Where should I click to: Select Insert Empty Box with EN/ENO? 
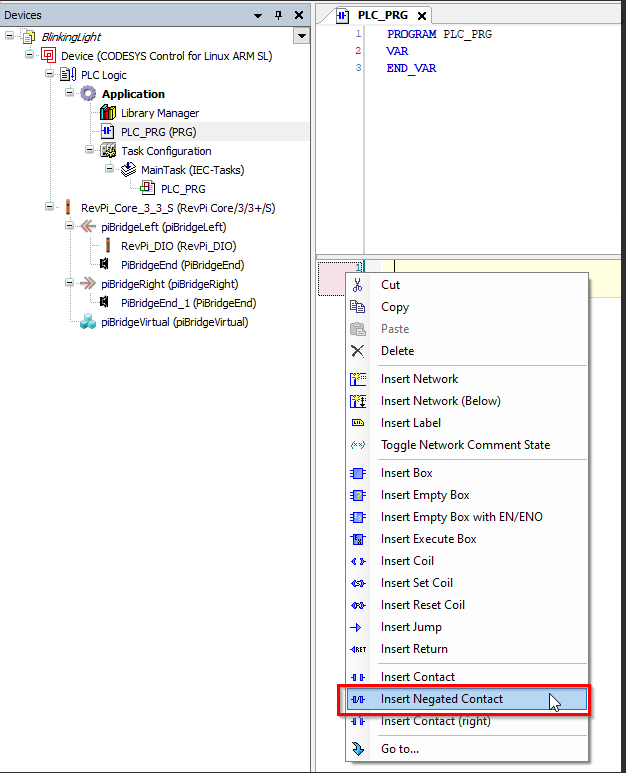pos(461,517)
